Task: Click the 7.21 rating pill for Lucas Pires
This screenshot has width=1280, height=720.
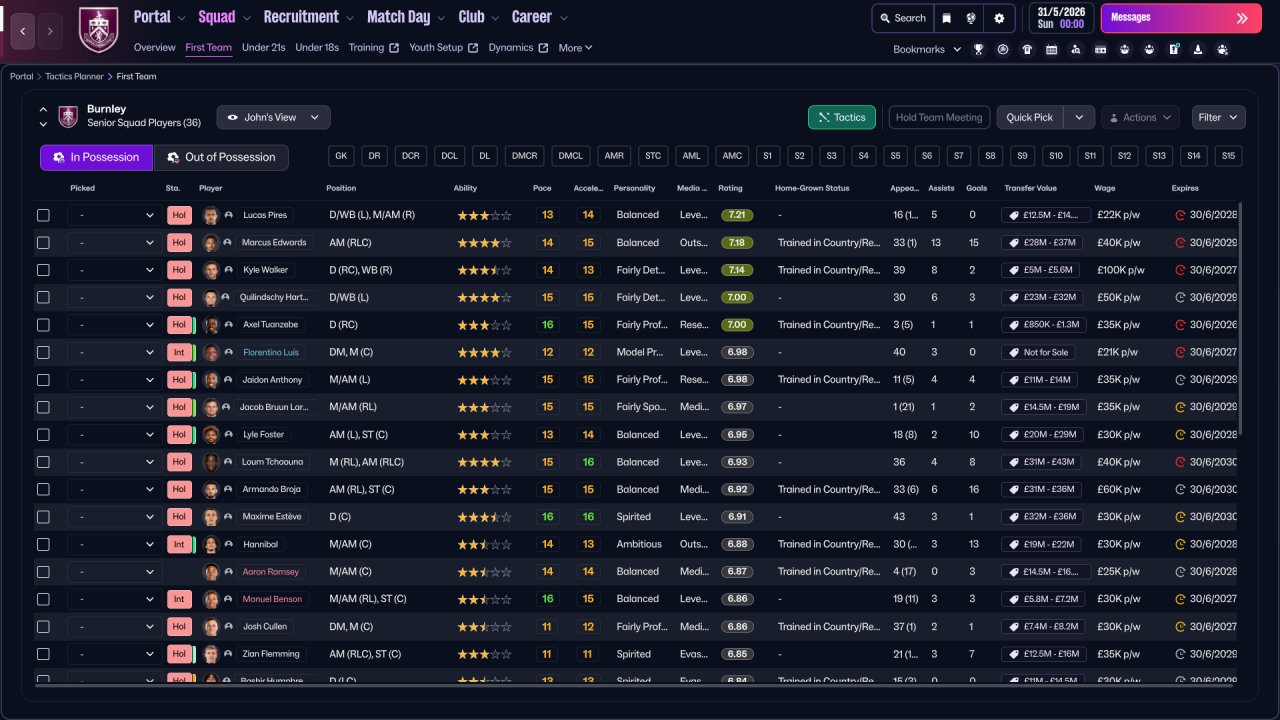Action: coord(737,215)
